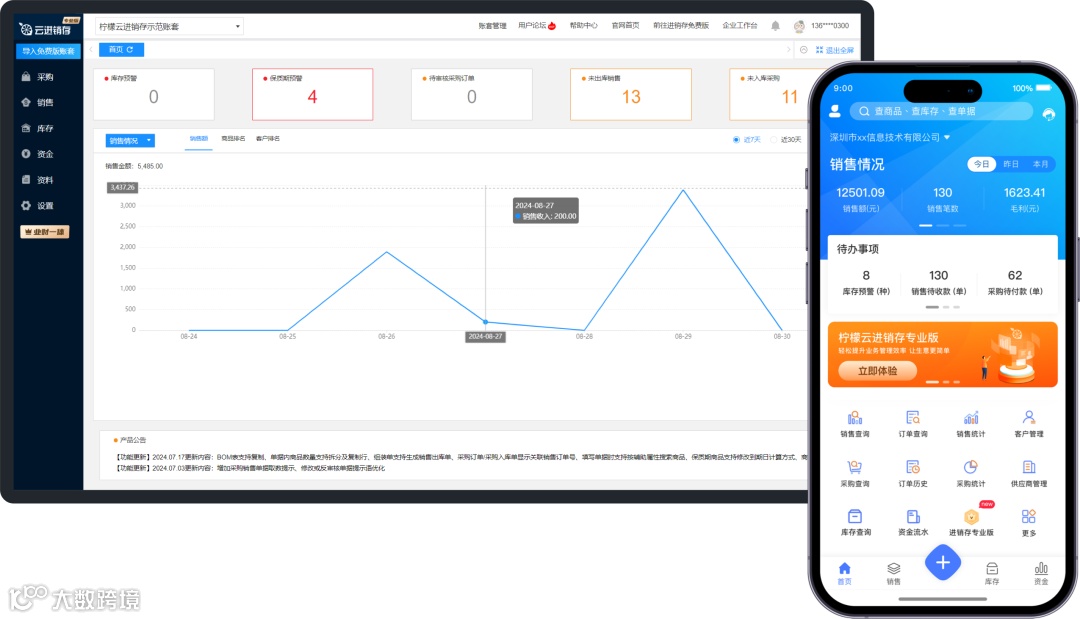
Task: Expand the 深圳市xx信息技术有限公司 company dropdown on phone
Action: click(890, 137)
